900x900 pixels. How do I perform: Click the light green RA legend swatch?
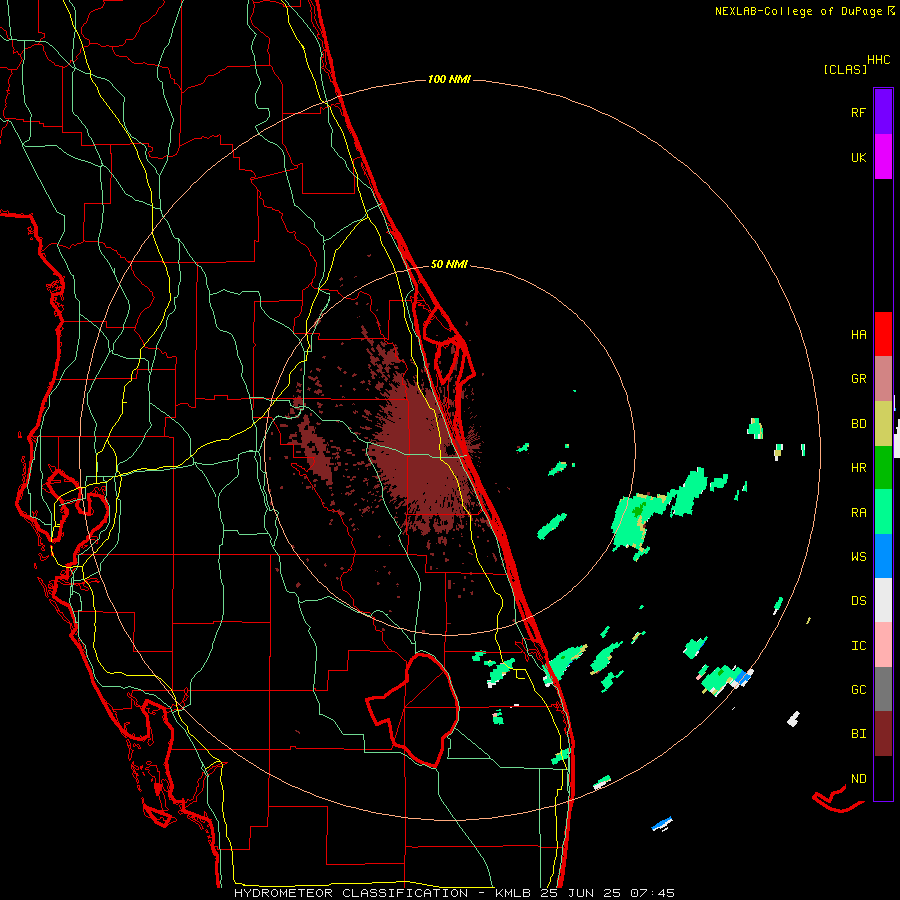coord(883,512)
